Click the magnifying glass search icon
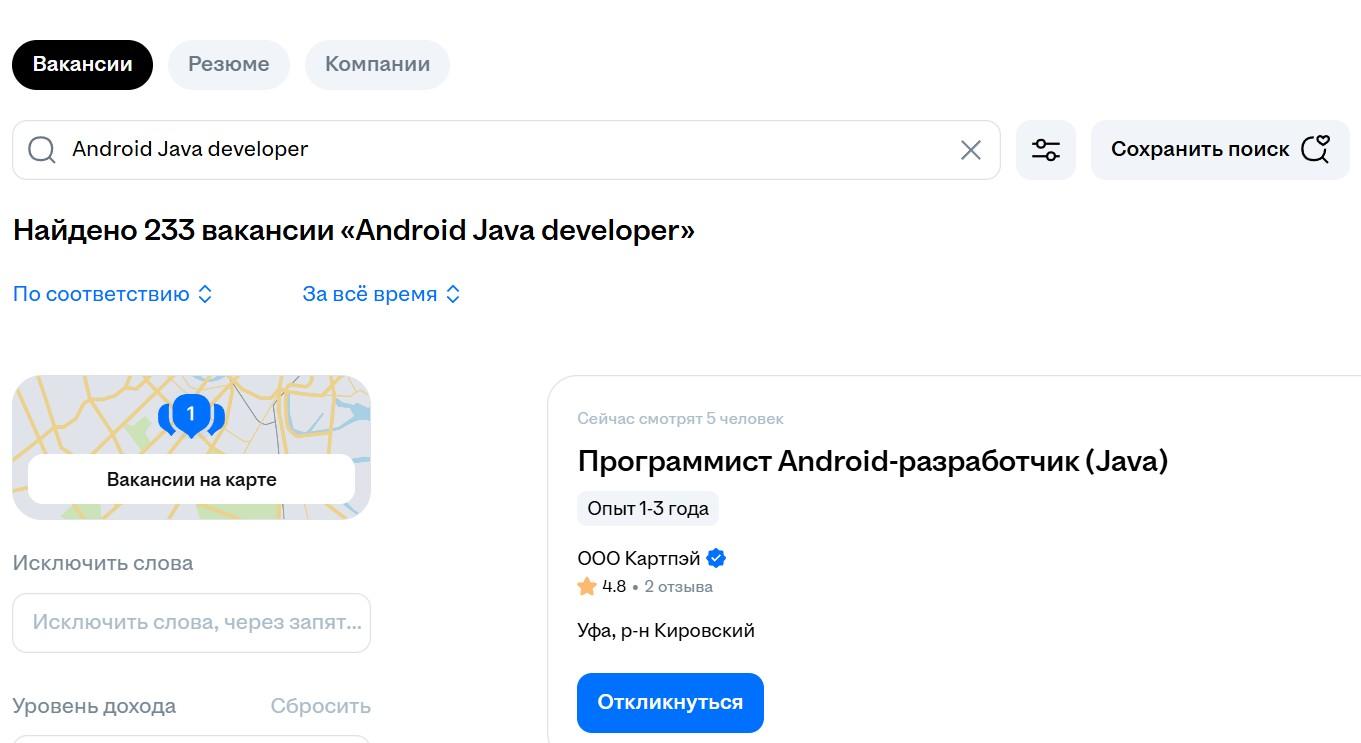Image resolution: width=1361 pixels, height=743 pixels. (41, 149)
